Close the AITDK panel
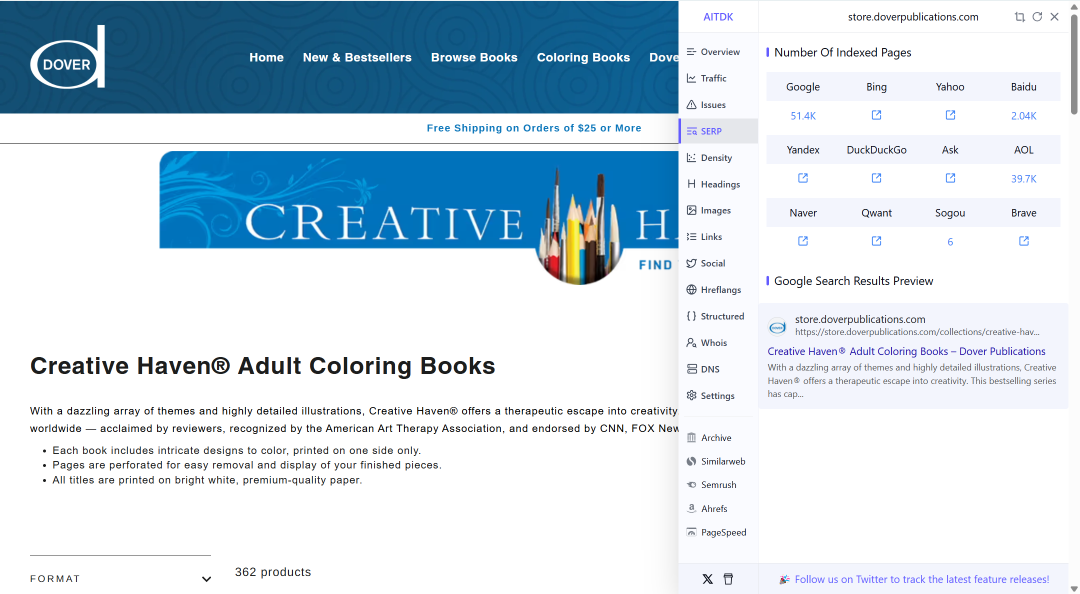Image resolution: width=1080 pixels, height=594 pixels. click(1055, 17)
